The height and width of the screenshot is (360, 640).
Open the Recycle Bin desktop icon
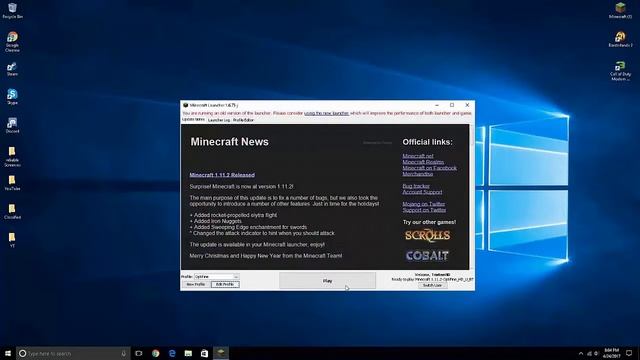pyautogui.click(x=12, y=11)
